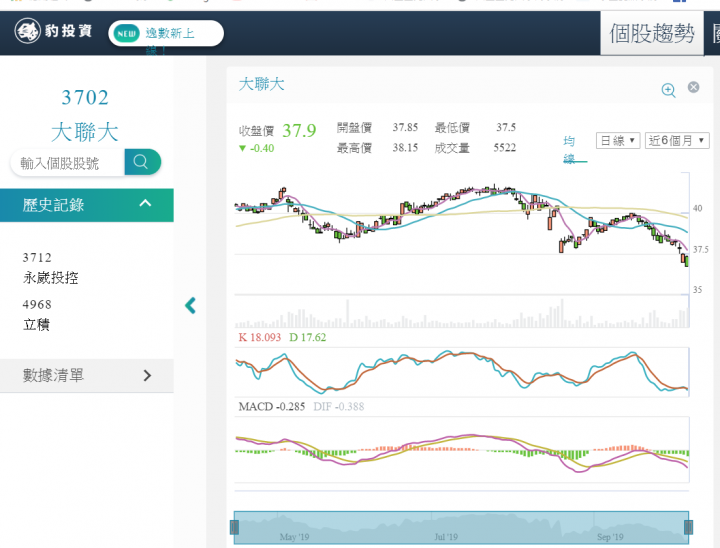Click the price change -0.40
The height and width of the screenshot is (548, 720).
[x=257, y=148]
